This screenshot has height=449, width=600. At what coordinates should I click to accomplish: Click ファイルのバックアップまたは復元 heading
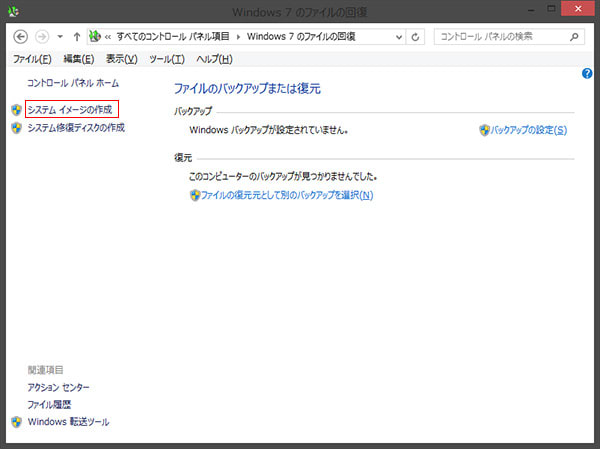click(x=247, y=89)
